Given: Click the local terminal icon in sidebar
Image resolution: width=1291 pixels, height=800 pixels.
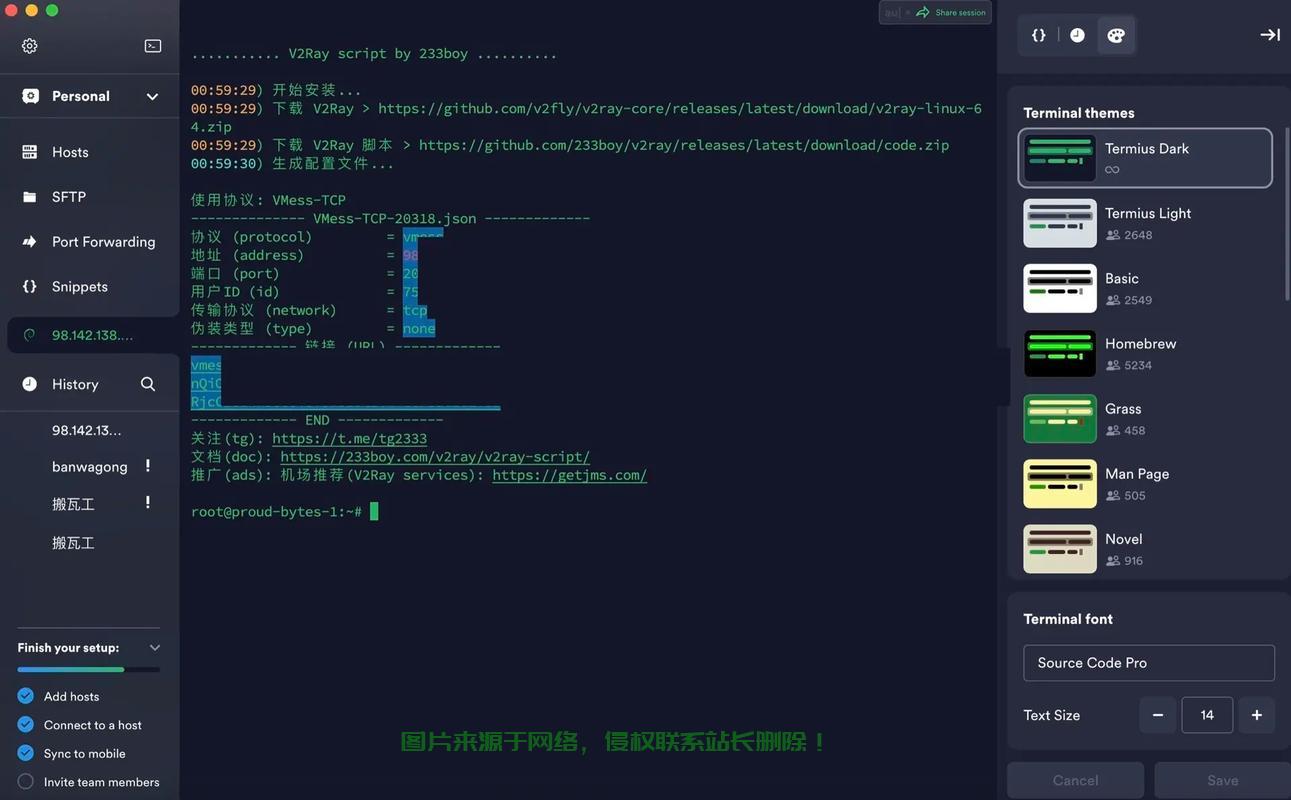Looking at the screenshot, I should (153, 46).
